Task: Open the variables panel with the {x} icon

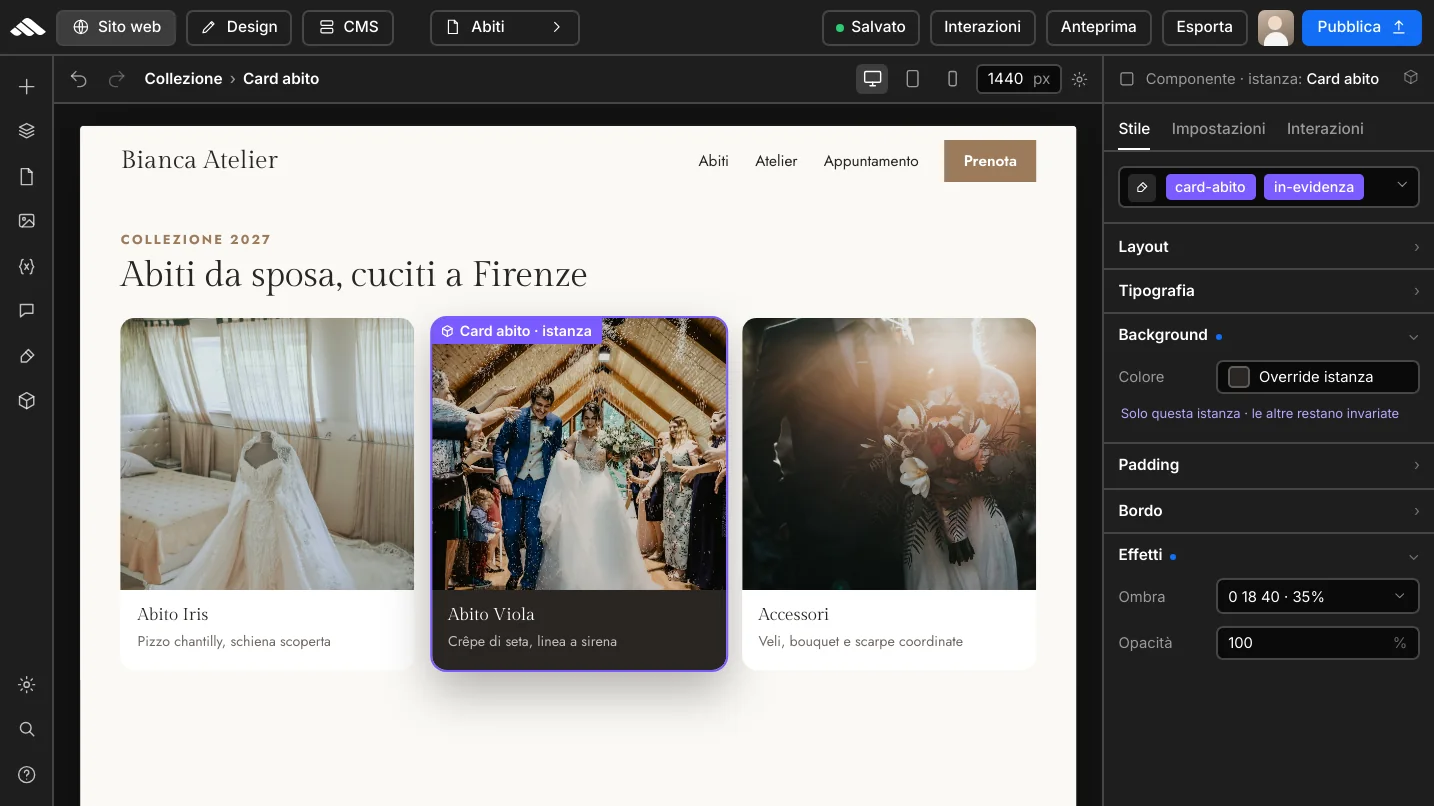Action: 27,266
